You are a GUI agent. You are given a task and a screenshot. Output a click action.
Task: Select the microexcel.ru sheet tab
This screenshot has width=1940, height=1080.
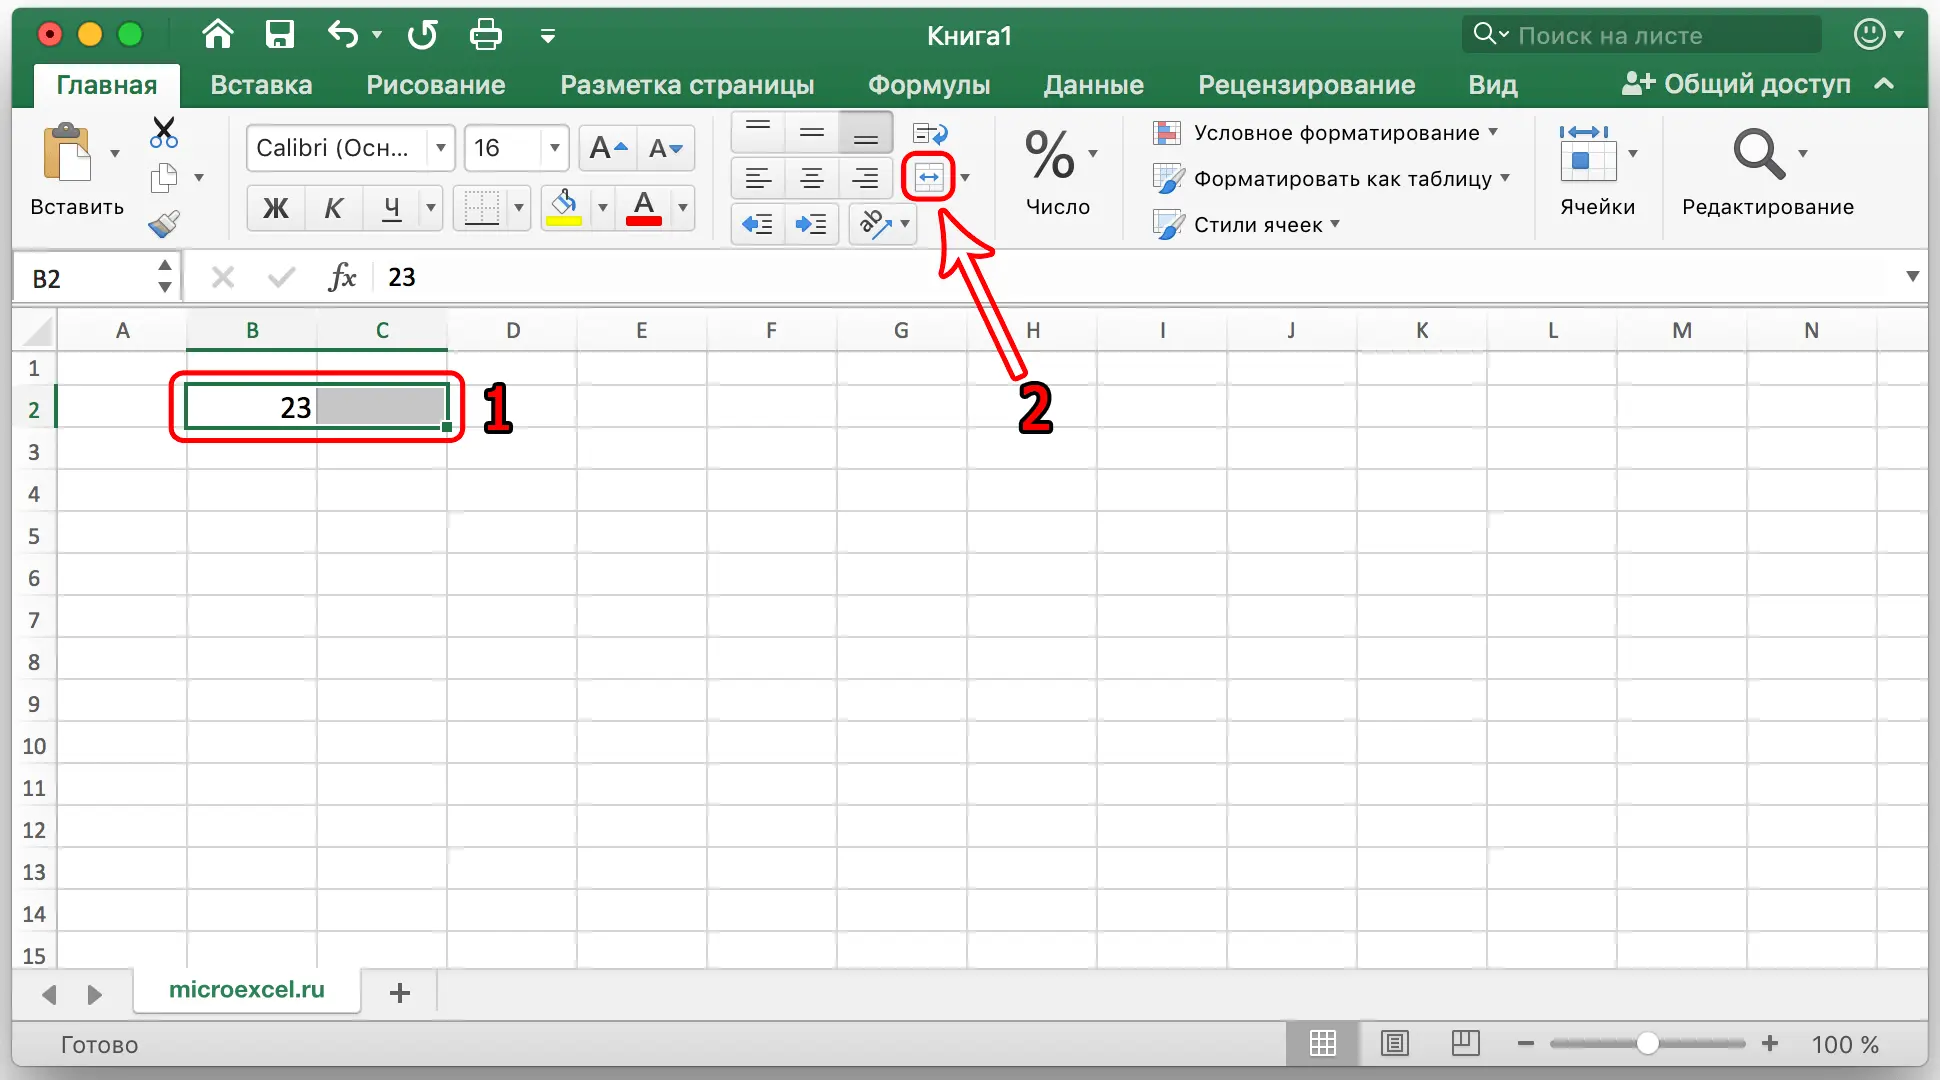(x=247, y=990)
